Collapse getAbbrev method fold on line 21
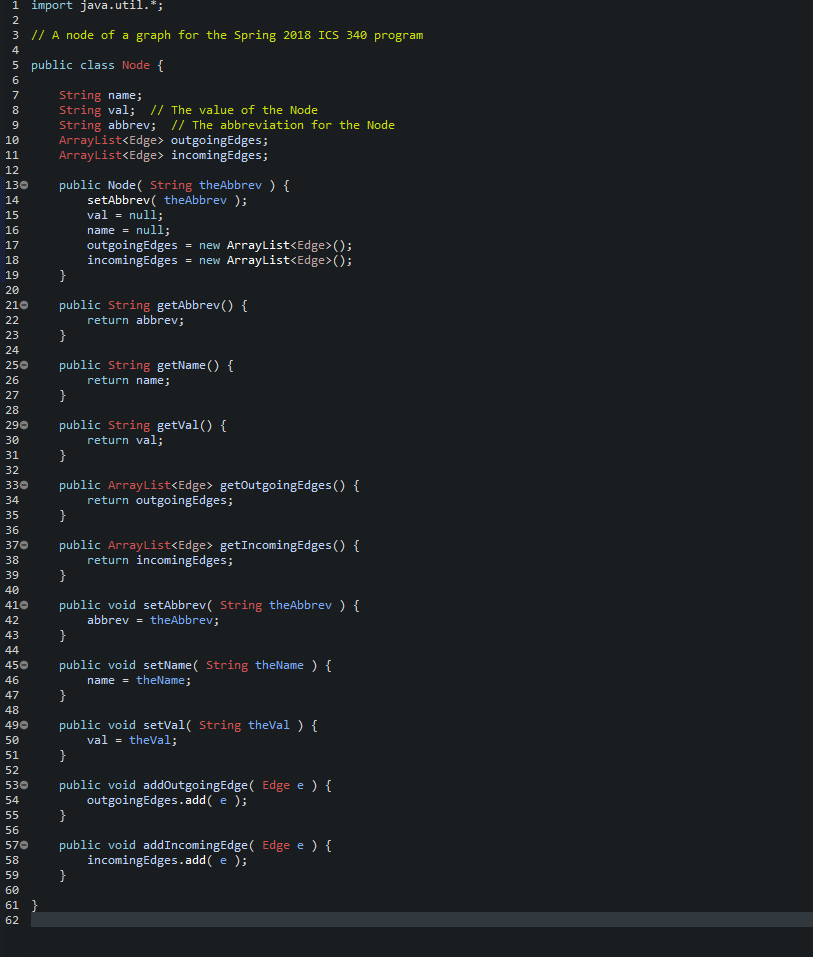This screenshot has height=957, width=813. [24, 305]
